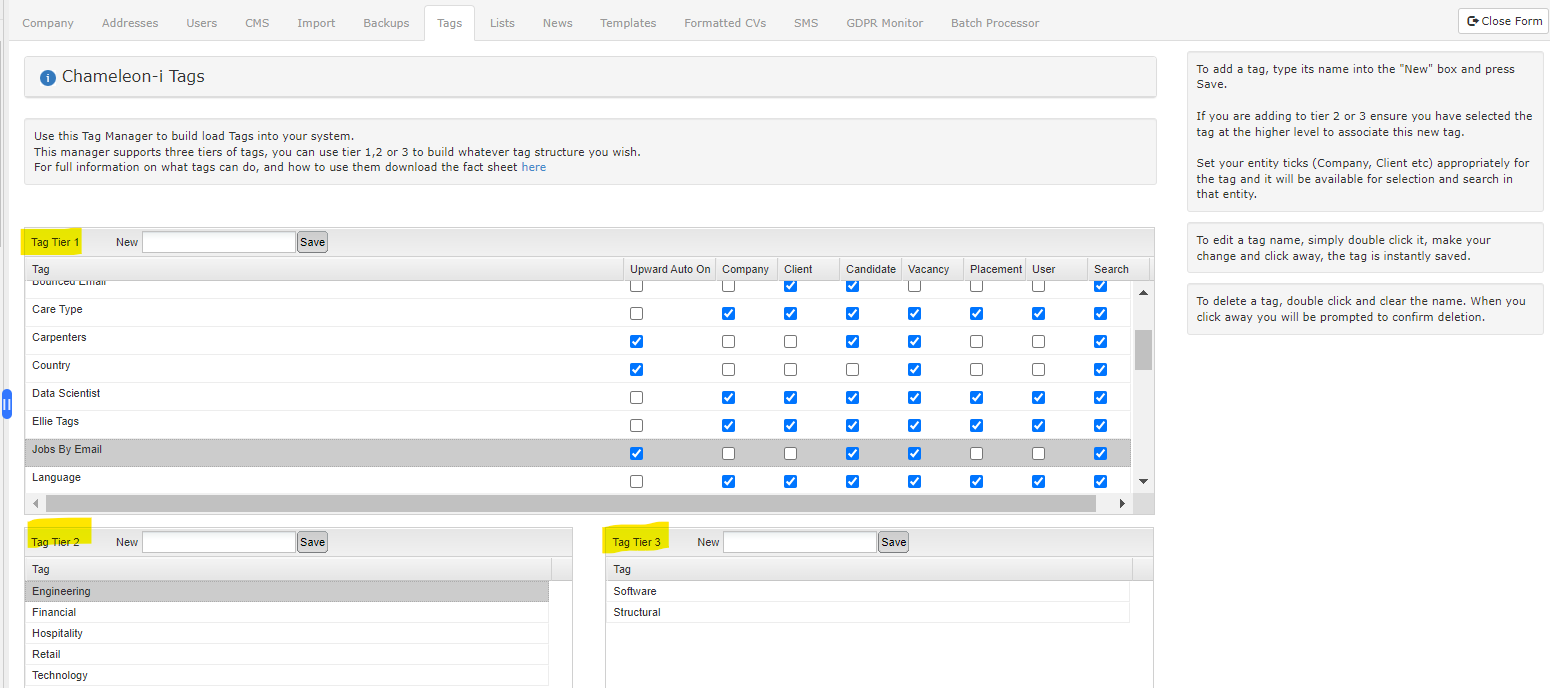Viewport: 1550px width, 688px height.
Task: Switch to the Addresses tab
Action: coord(130,23)
